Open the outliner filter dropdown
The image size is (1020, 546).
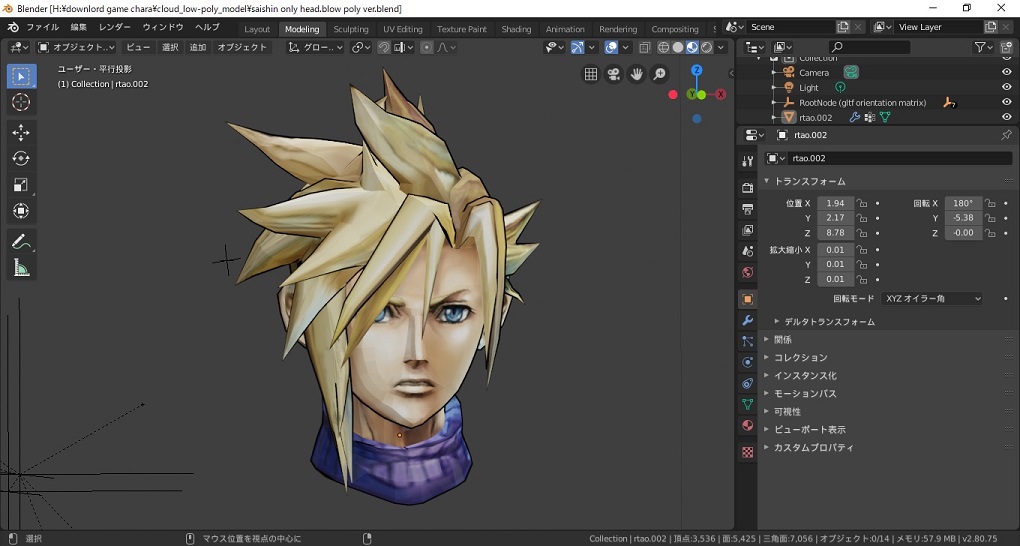(984, 47)
